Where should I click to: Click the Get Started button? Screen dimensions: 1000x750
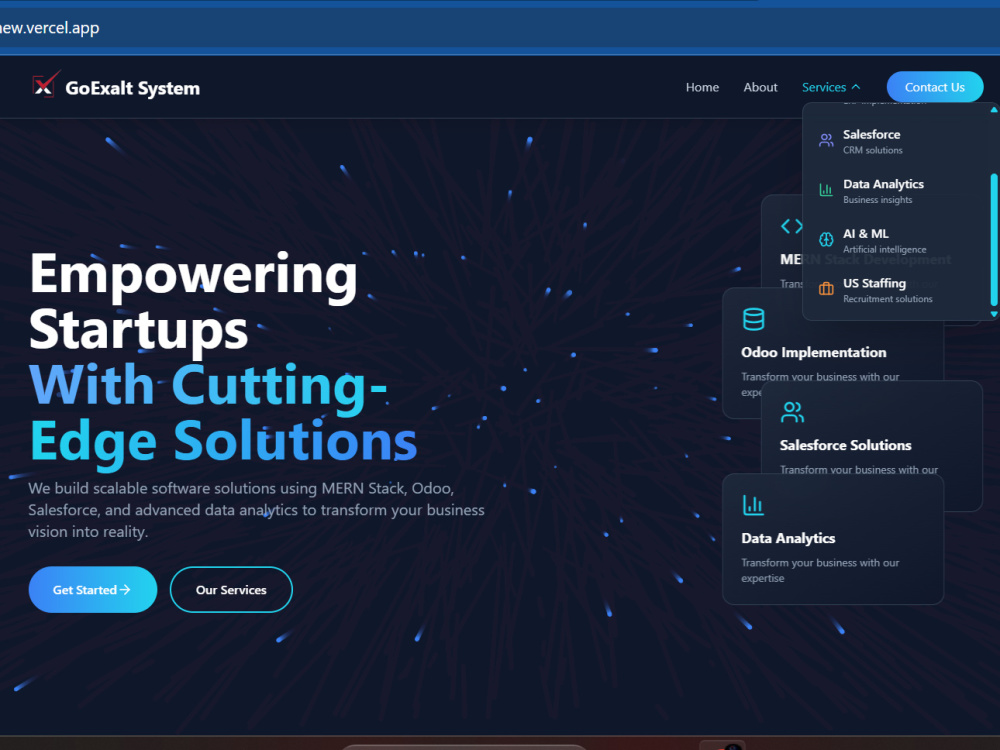[92, 590]
